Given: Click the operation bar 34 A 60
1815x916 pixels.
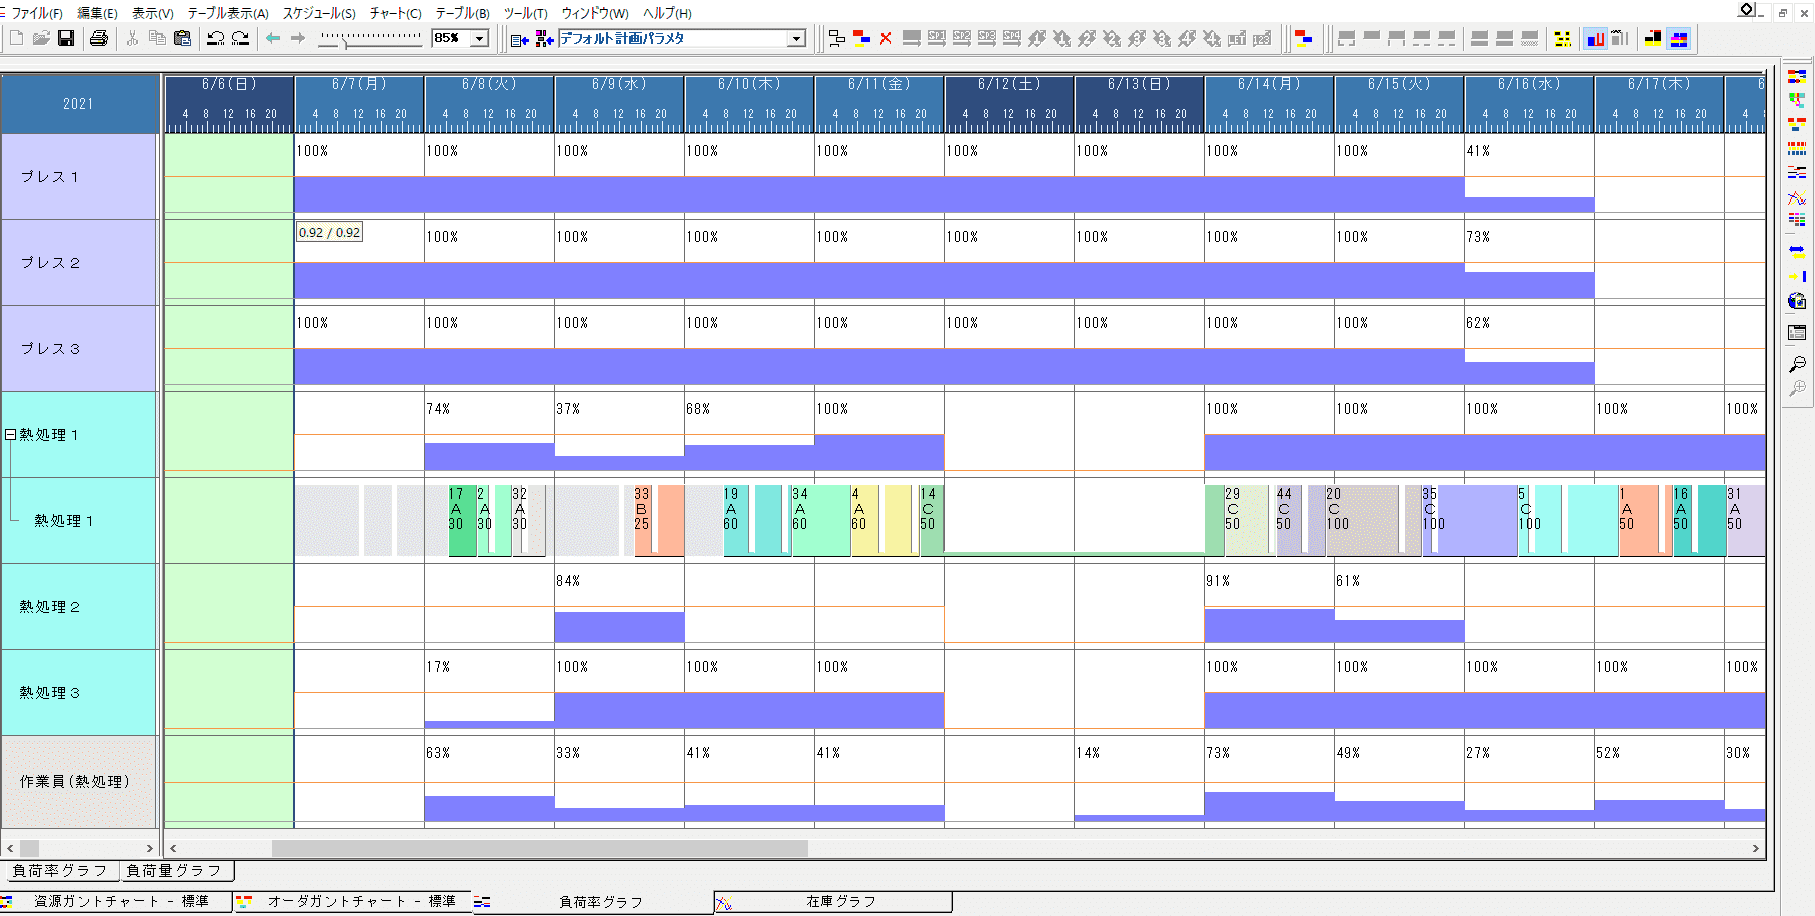Looking at the screenshot, I should pyautogui.click(x=820, y=520).
